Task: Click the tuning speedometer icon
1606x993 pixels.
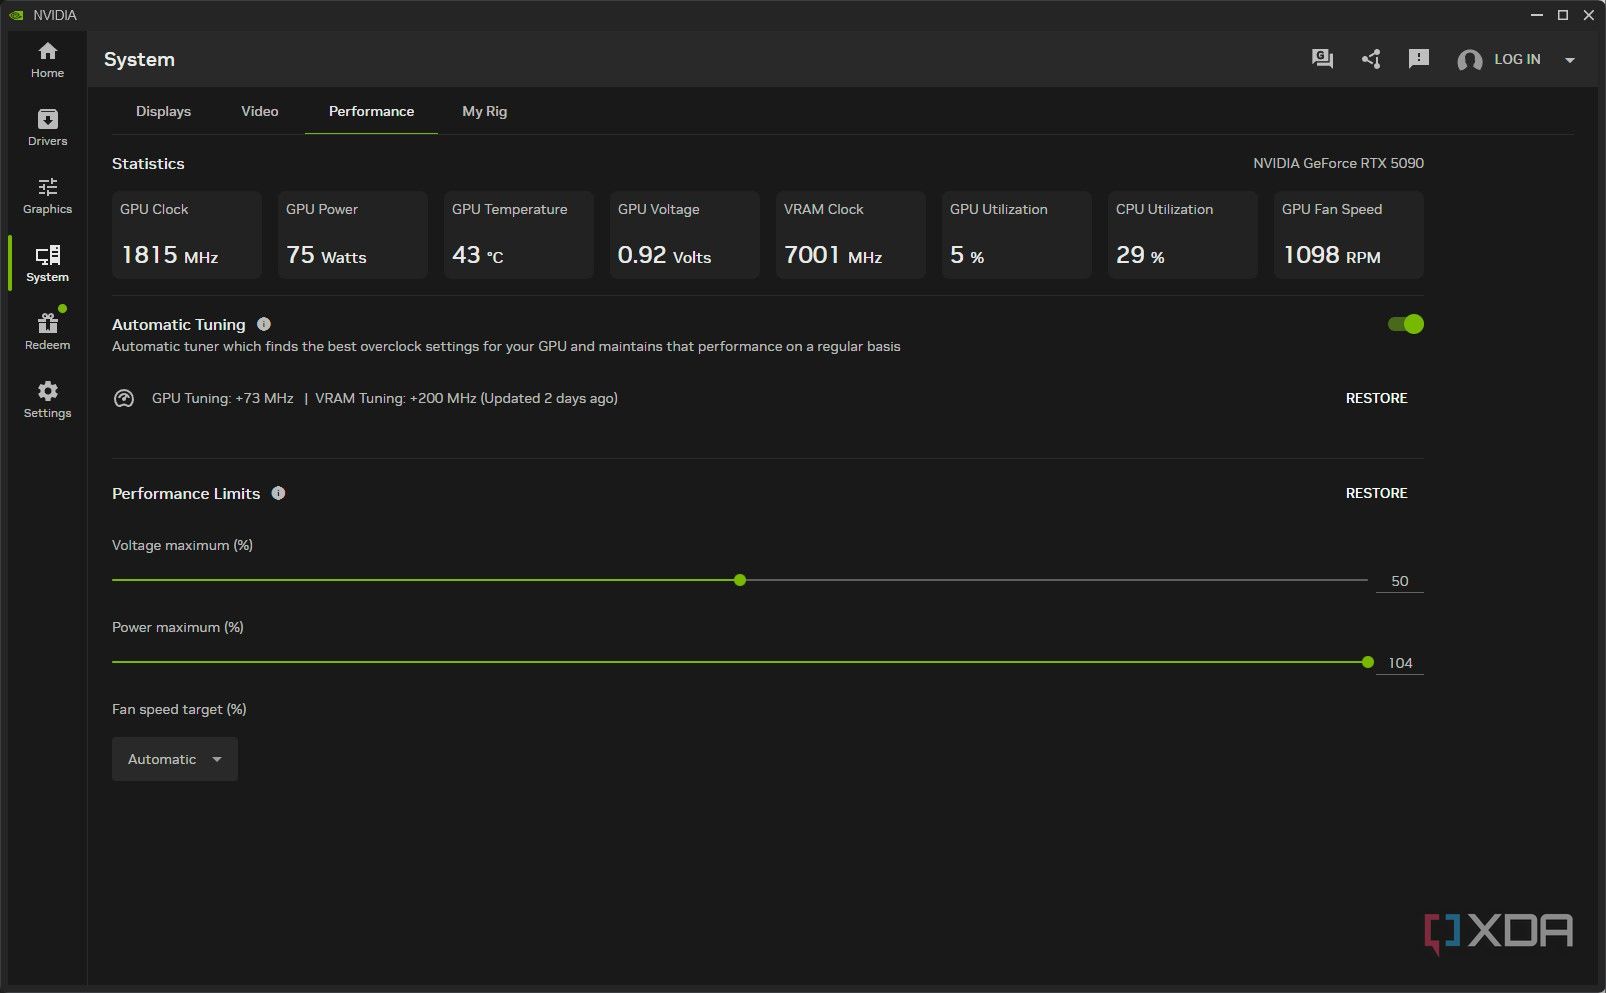Action: [124, 398]
